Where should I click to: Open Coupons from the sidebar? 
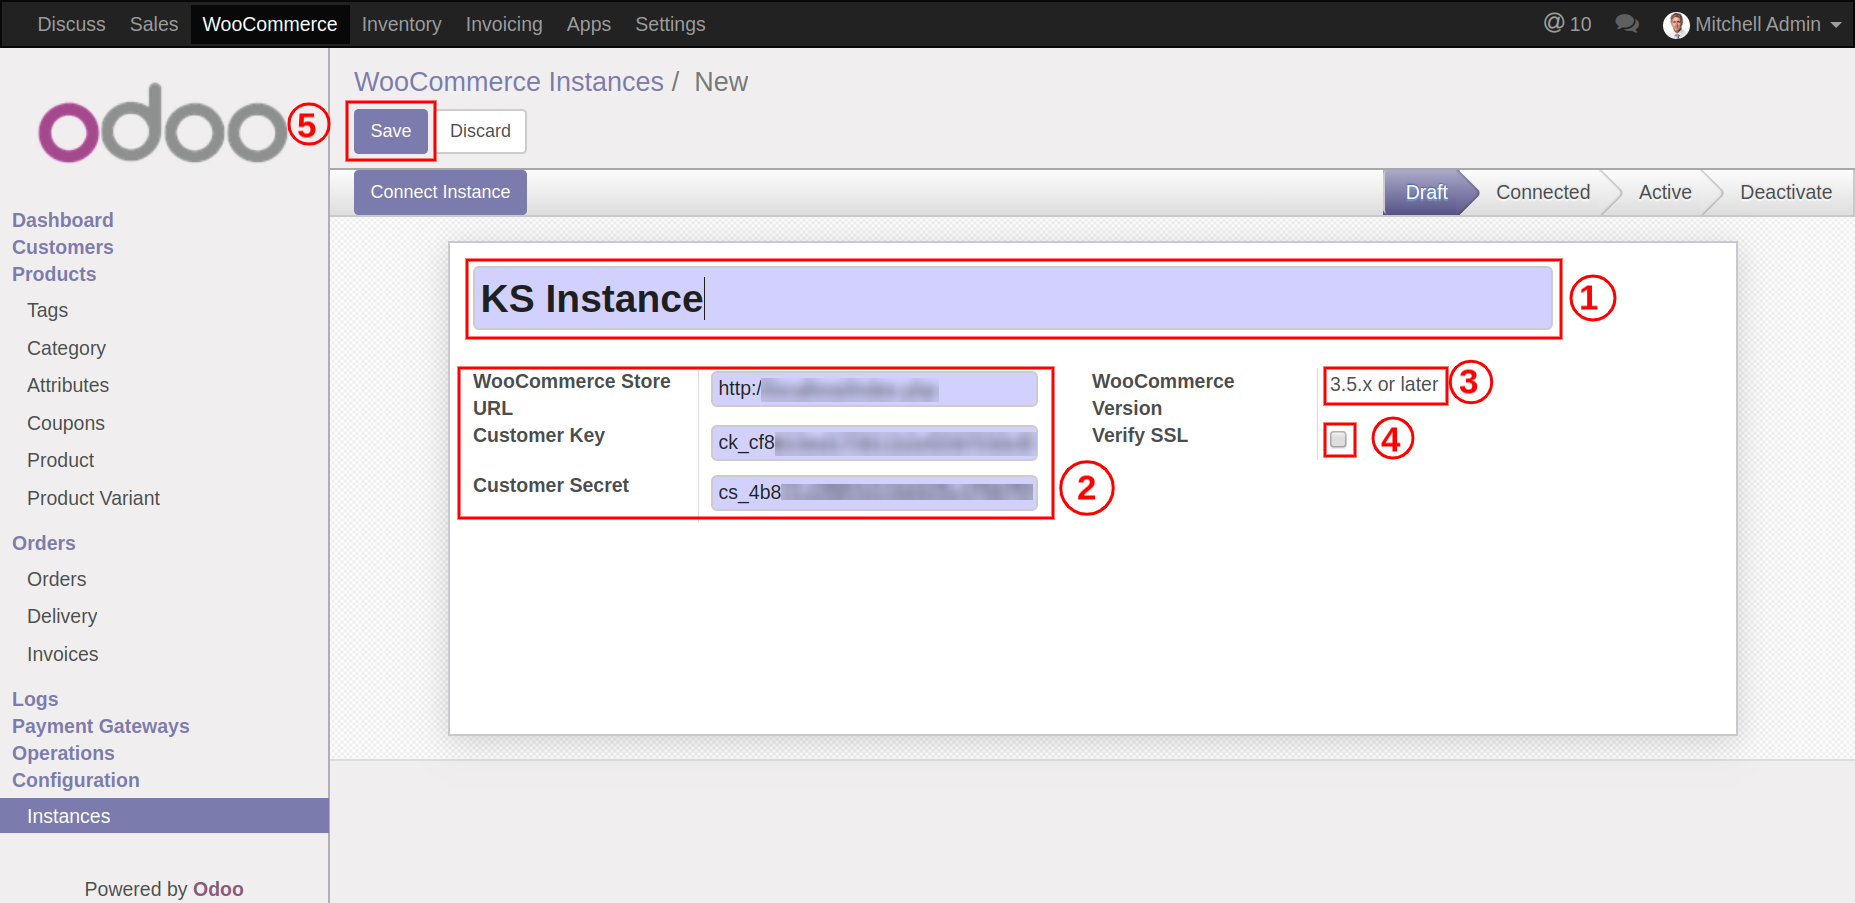(x=66, y=423)
